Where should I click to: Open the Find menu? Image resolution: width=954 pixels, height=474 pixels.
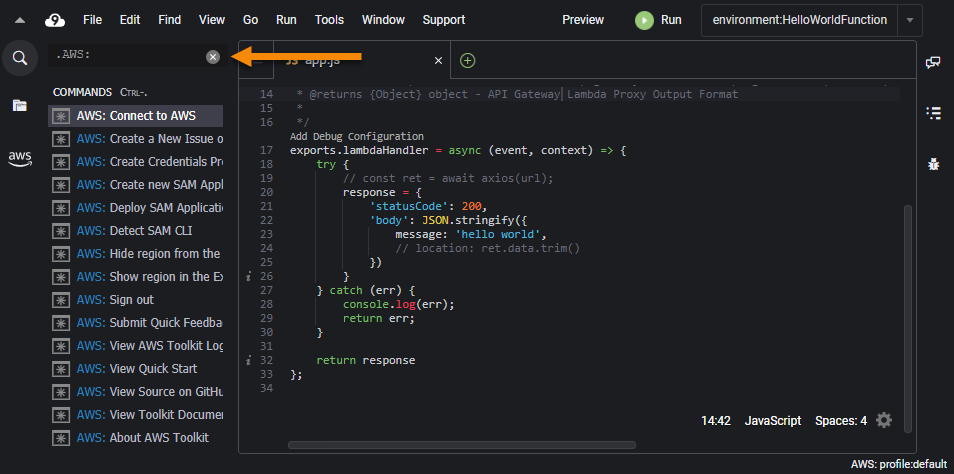pyautogui.click(x=170, y=20)
